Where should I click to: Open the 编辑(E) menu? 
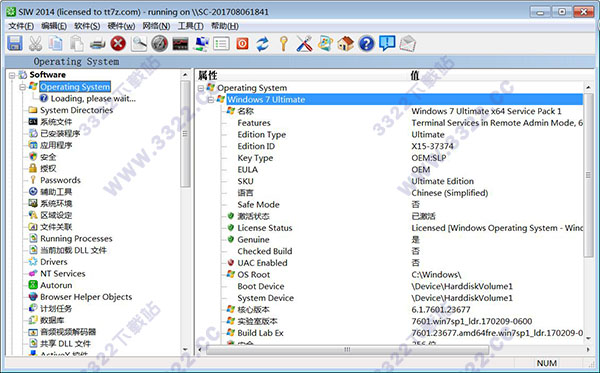coord(54,26)
